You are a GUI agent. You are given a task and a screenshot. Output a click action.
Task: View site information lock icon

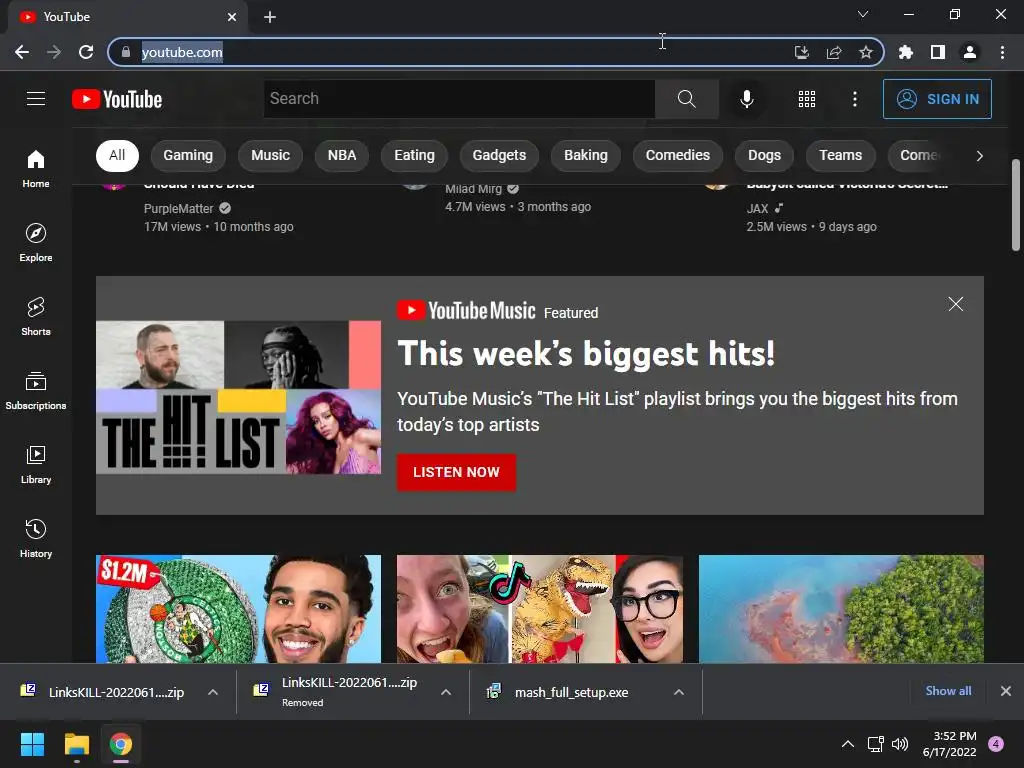pos(126,52)
